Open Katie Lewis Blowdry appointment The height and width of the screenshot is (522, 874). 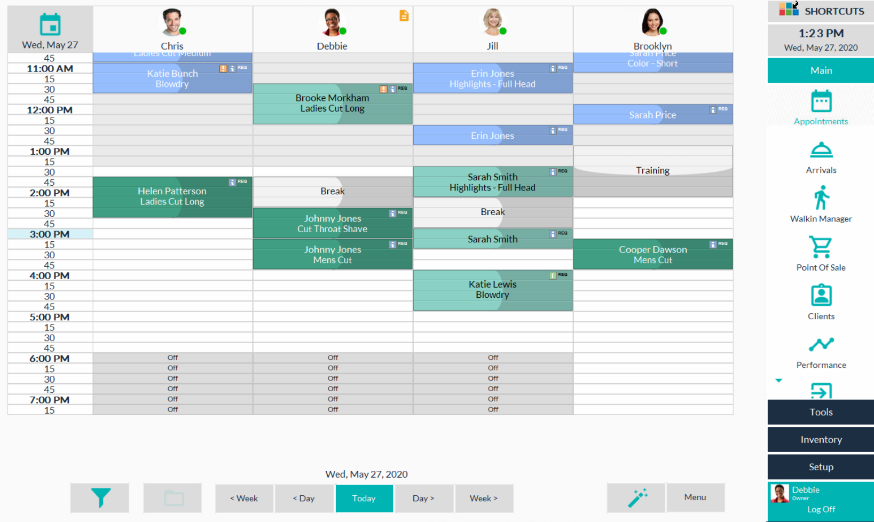[493, 290]
